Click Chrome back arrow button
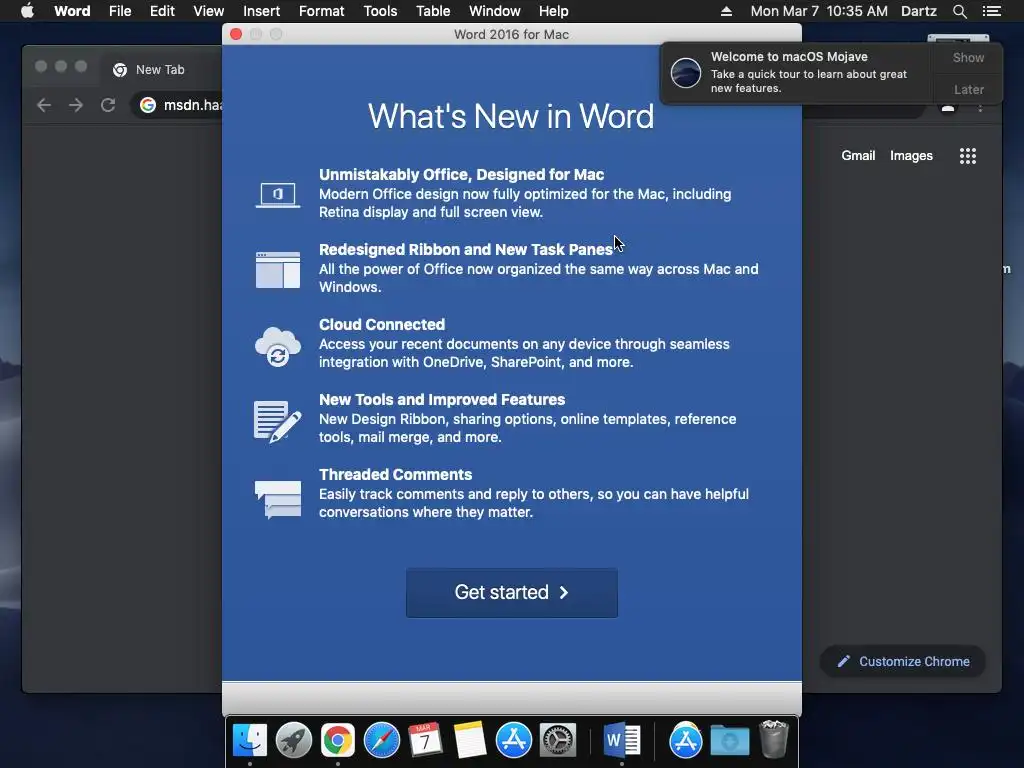The width and height of the screenshot is (1024, 768). (44, 105)
